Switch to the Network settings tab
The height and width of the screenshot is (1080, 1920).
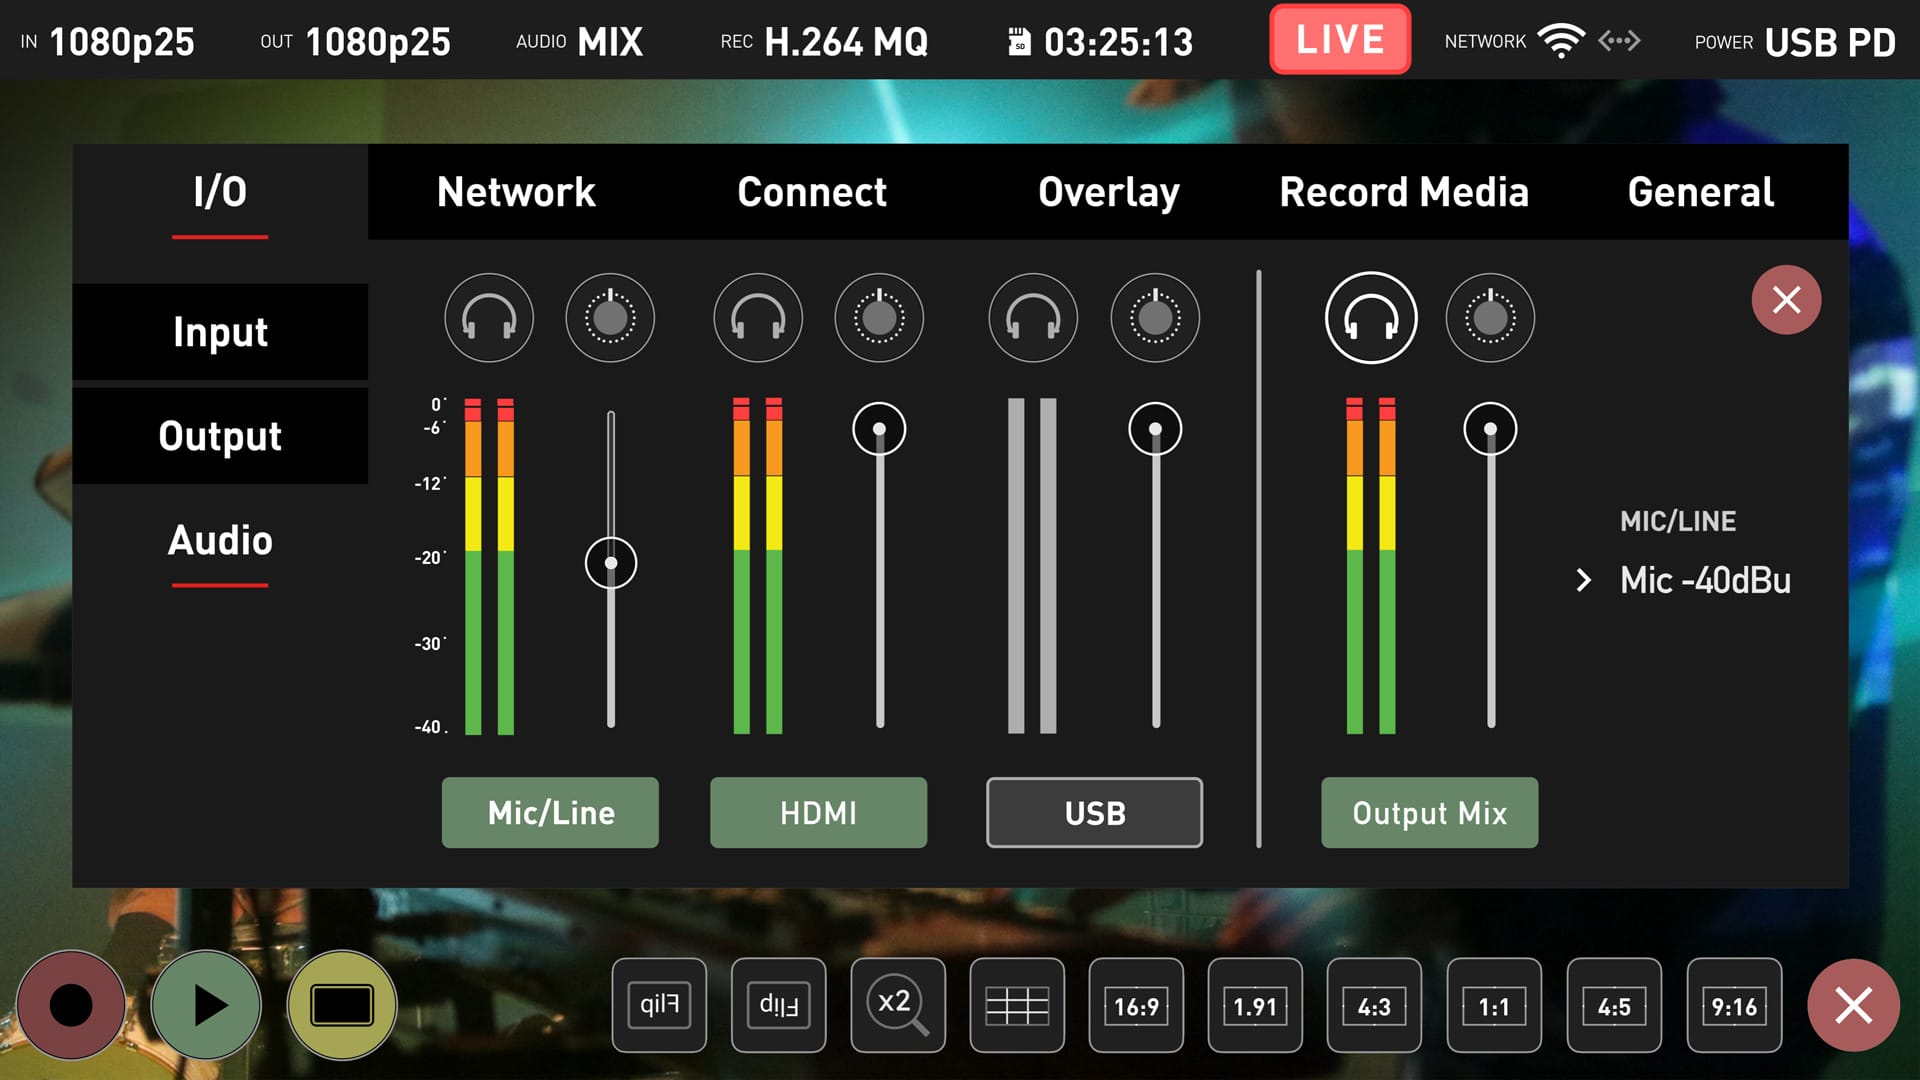[x=517, y=191]
